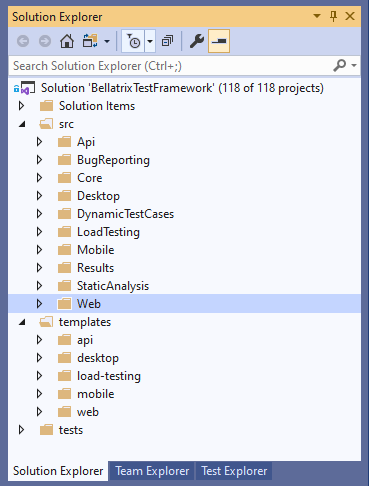
Task: Expand the mobile folder under templates
Action: click(39, 394)
